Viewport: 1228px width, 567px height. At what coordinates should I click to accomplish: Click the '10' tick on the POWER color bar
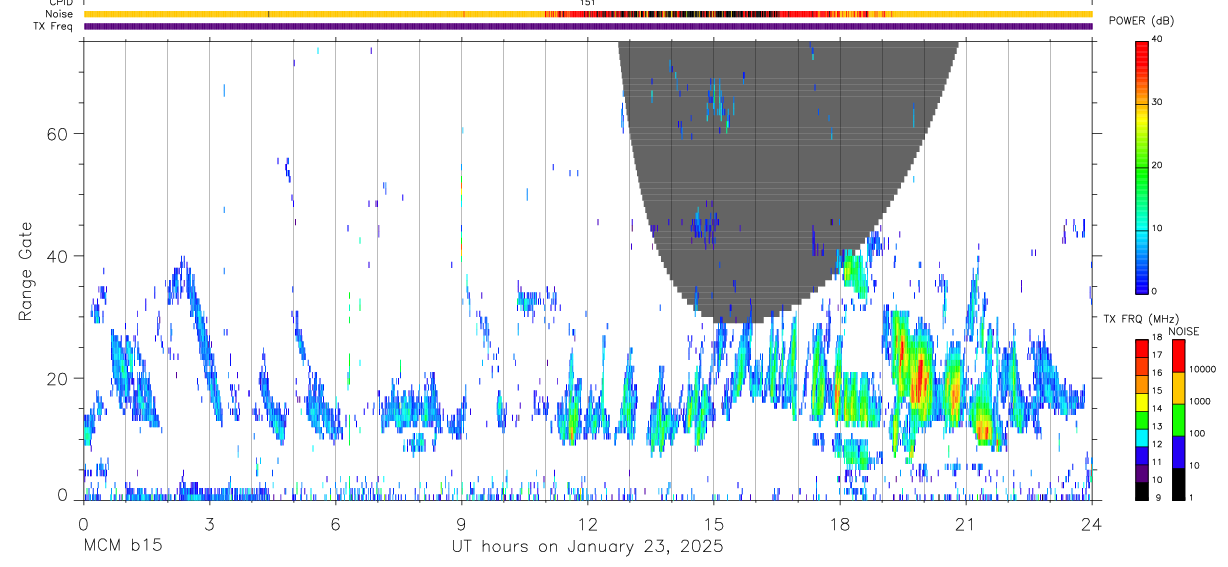point(1157,229)
